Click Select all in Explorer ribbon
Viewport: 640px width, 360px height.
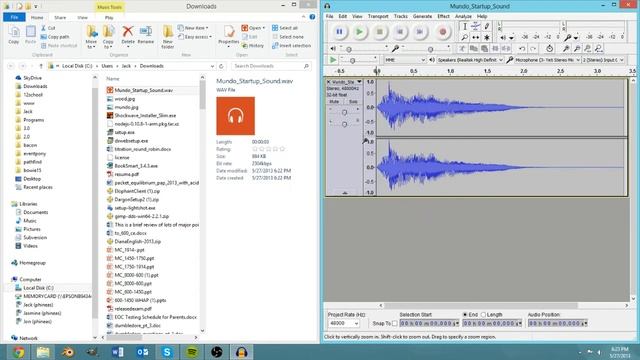285,28
